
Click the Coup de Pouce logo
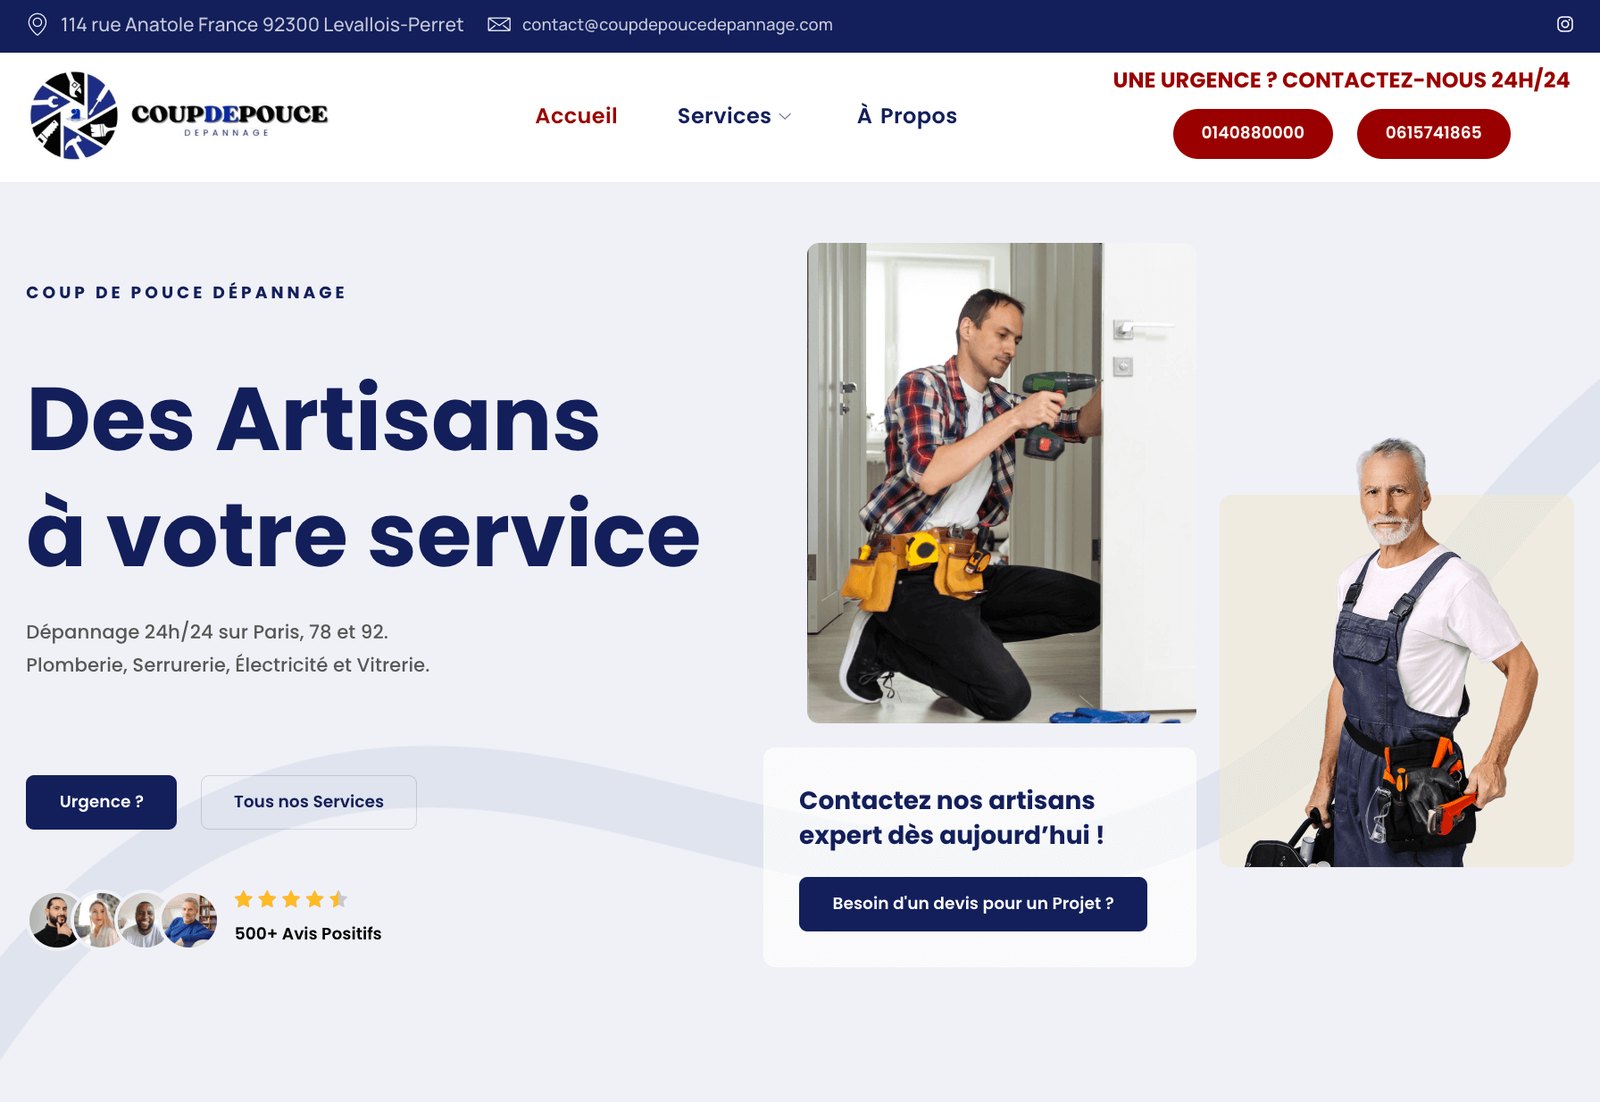(179, 116)
